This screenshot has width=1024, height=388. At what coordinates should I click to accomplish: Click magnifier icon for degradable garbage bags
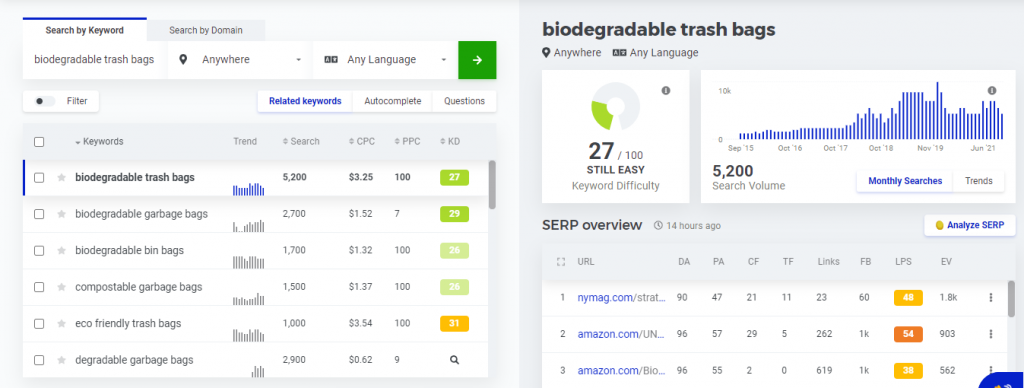tap(455, 360)
